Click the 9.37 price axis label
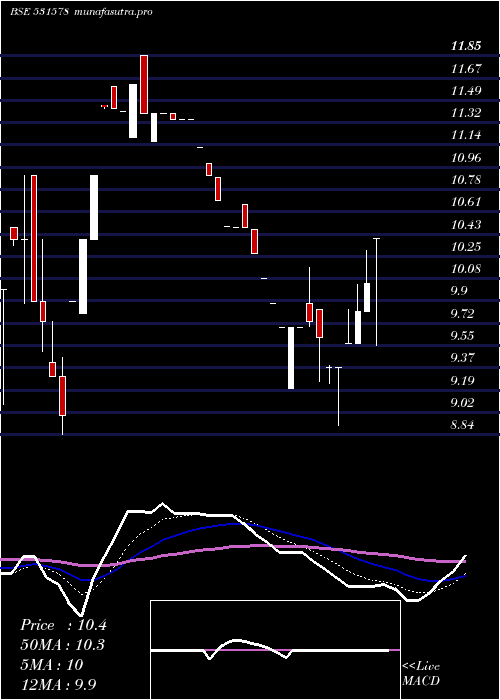 pos(462,358)
